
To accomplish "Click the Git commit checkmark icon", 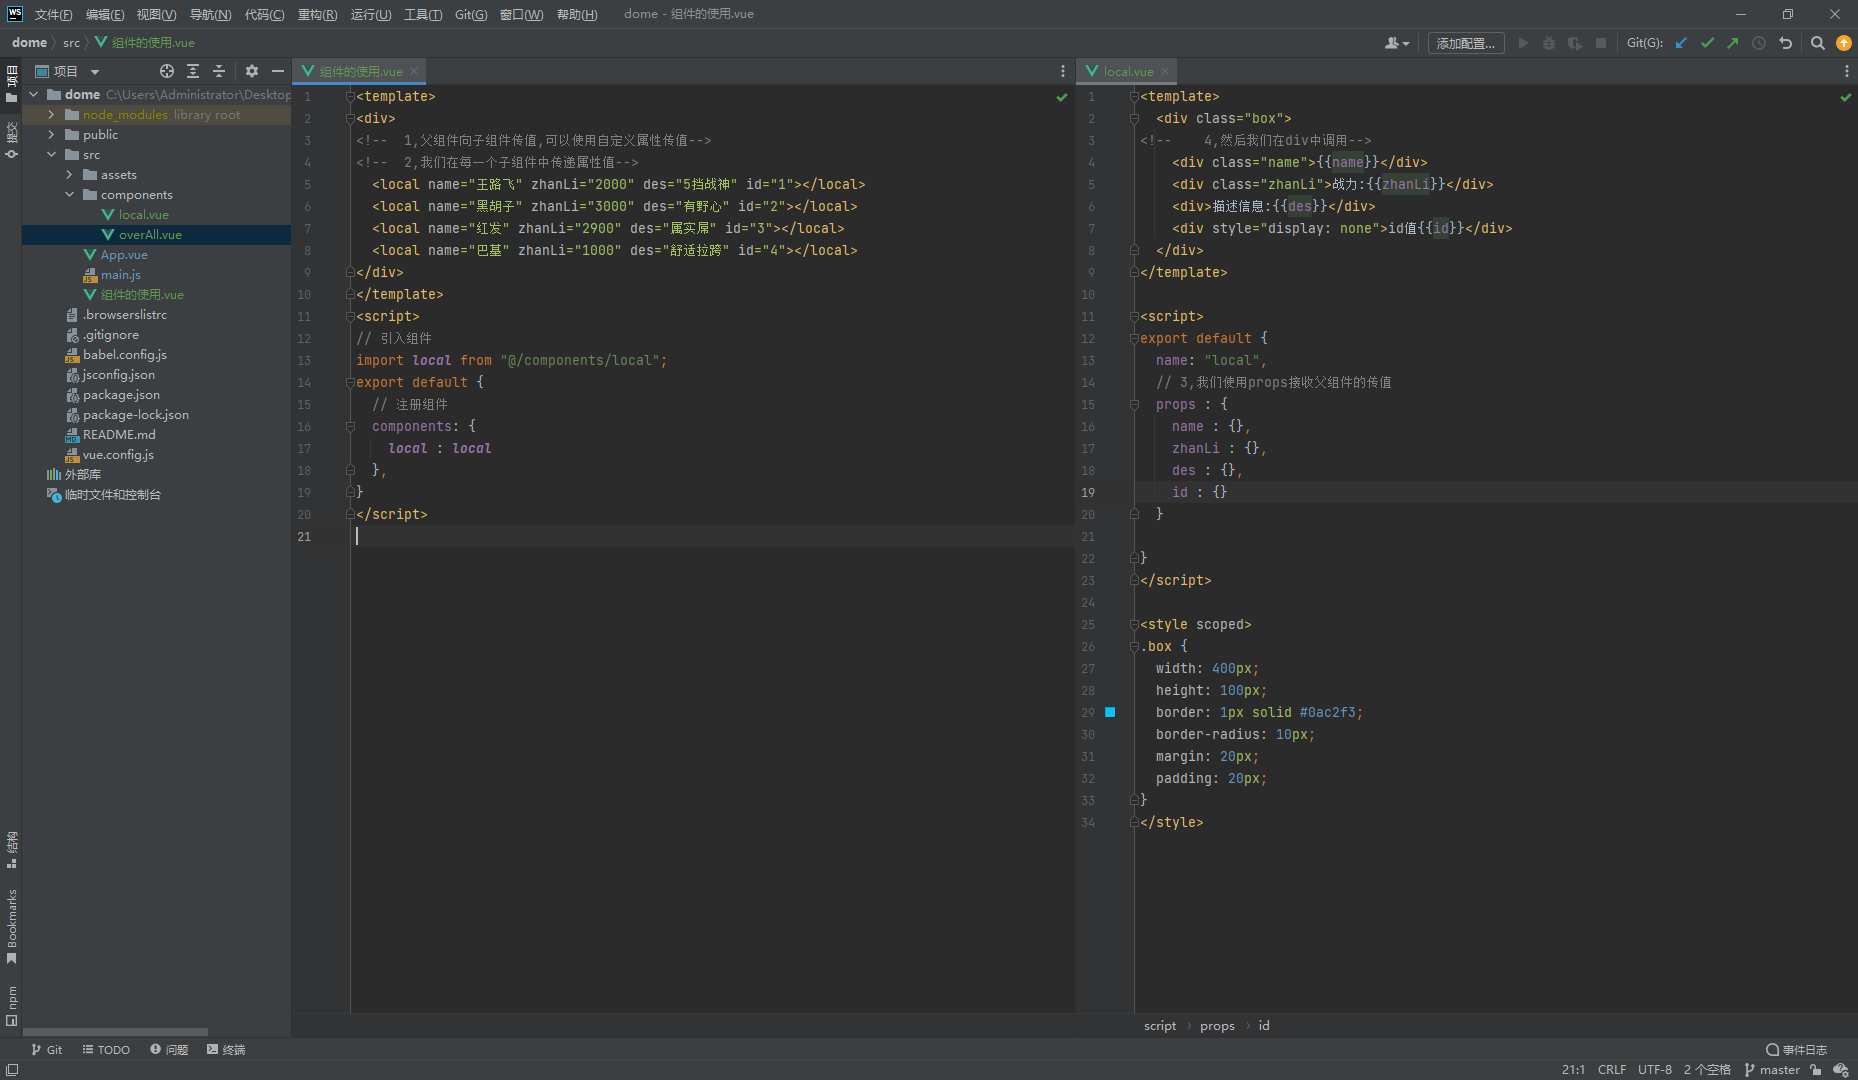I will click(x=1707, y=43).
